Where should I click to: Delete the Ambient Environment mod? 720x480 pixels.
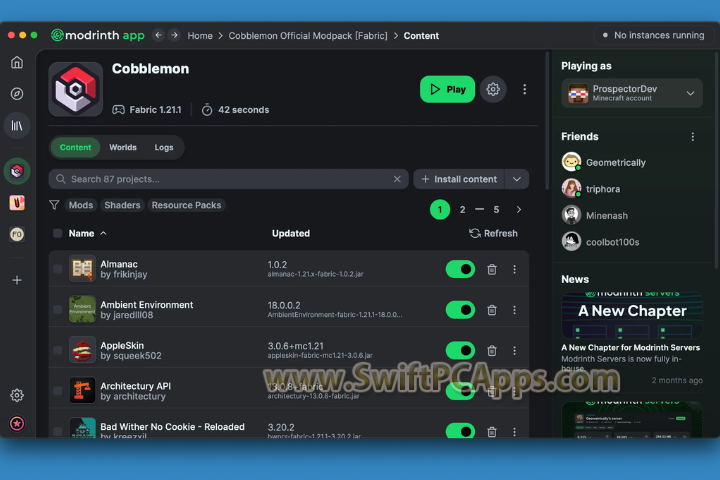pos(492,310)
